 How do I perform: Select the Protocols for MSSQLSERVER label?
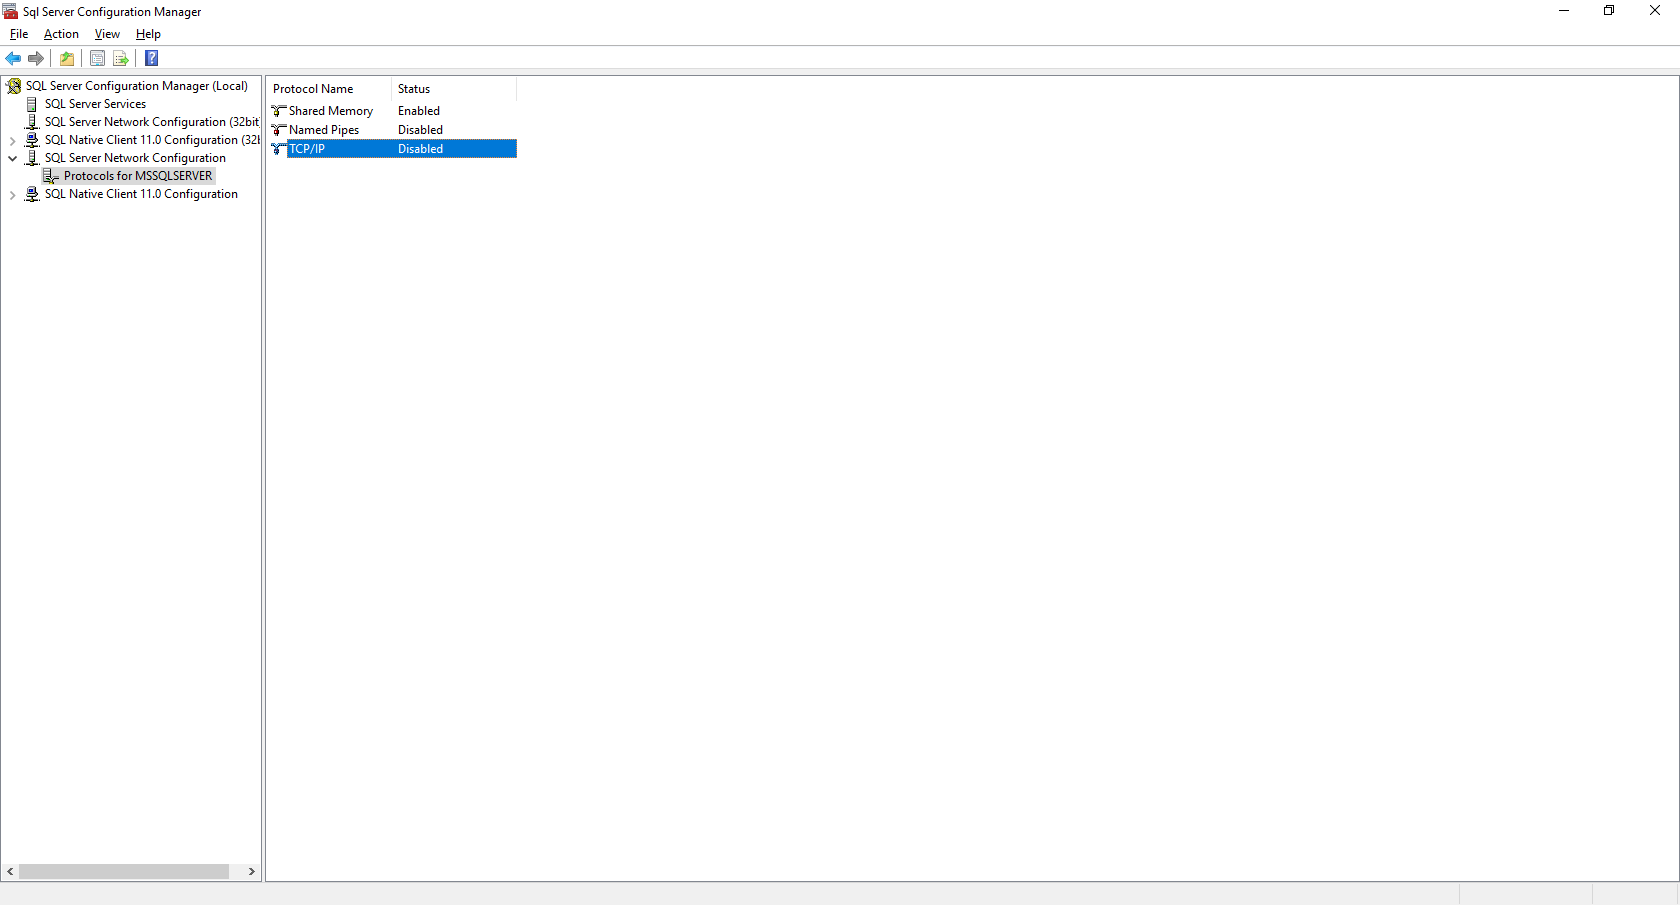point(138,176)
